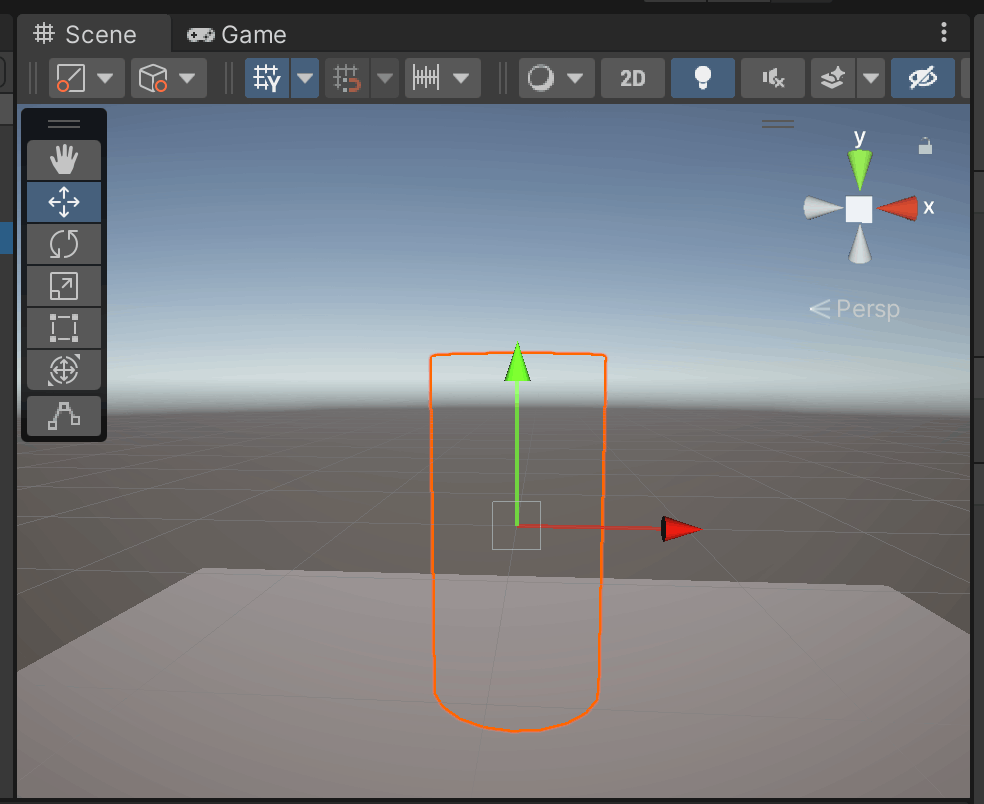Toggle the gizmo rotation lock icon

(x=925, y=146)
